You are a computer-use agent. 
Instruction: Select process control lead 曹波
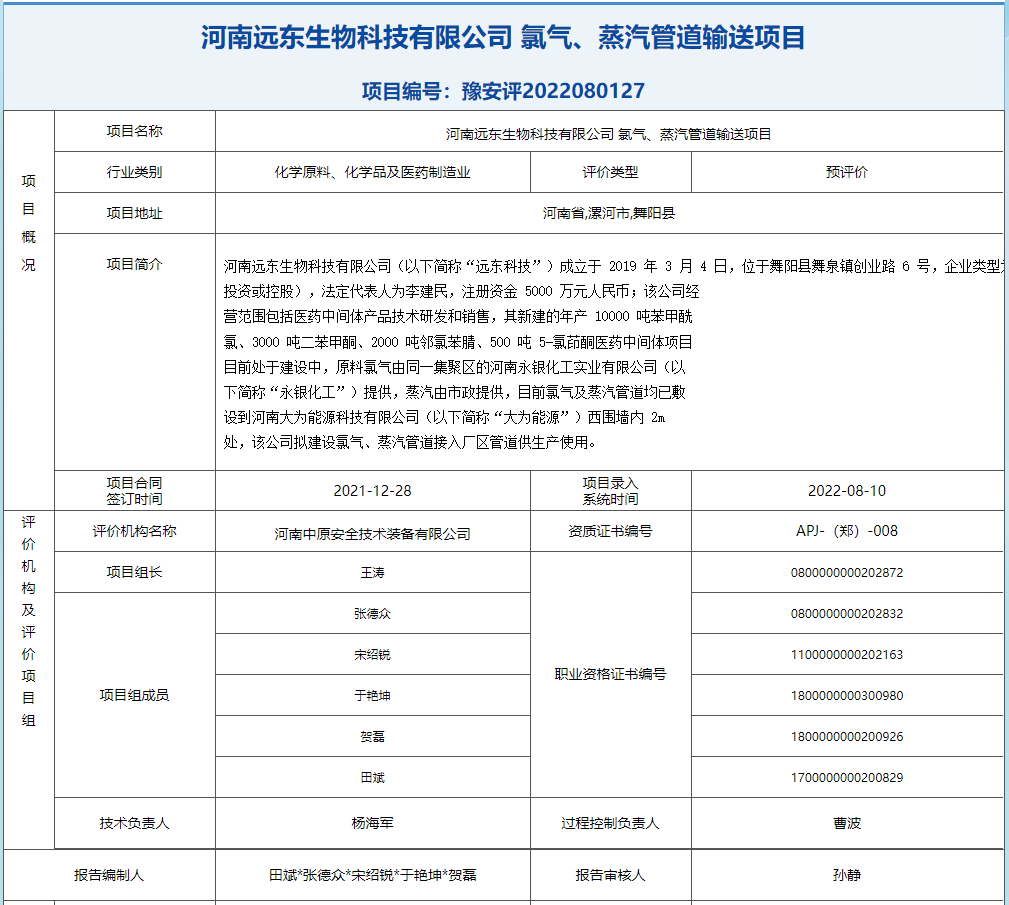(x=847, y=823)
